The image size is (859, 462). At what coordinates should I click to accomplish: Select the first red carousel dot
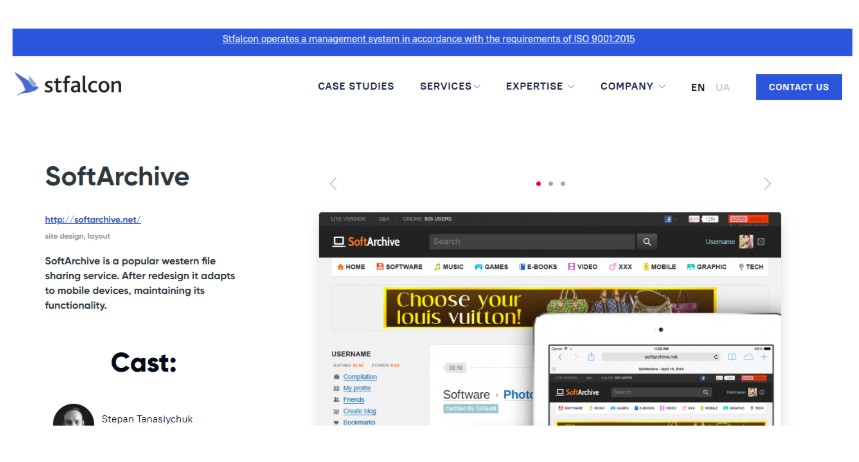click(538, 184)
